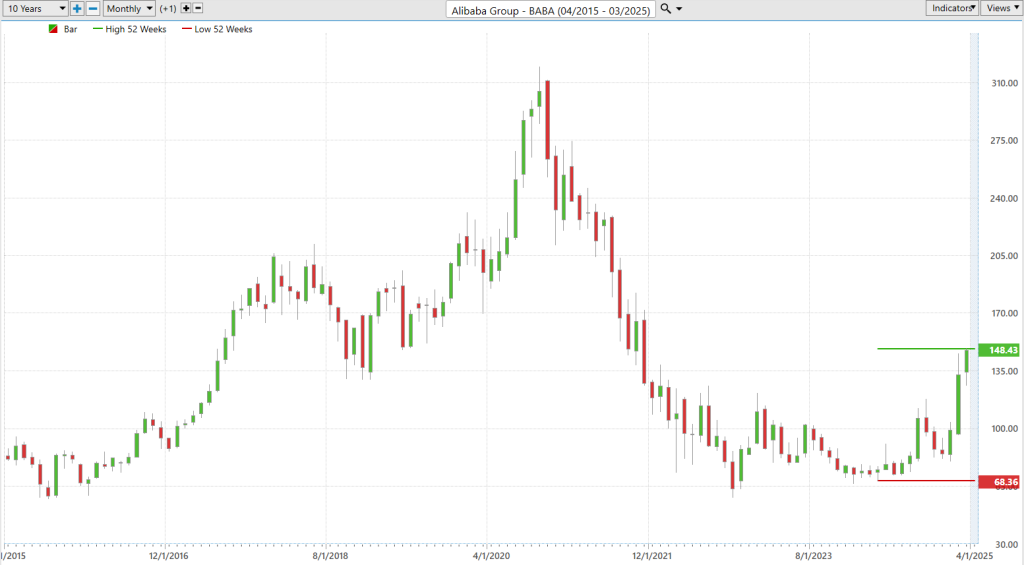Open the Views menu

click(x=1002, y=8)
